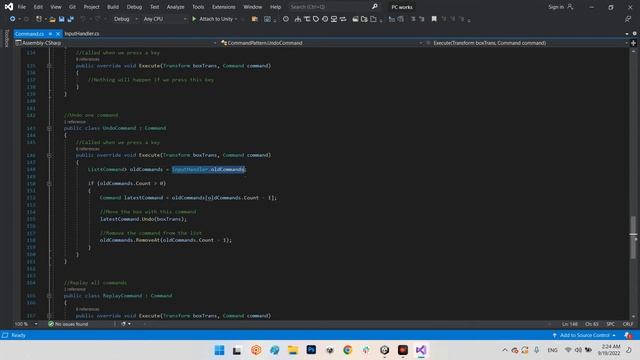Click Add to Source Control
640x360 pixels.
pos(584,335)
